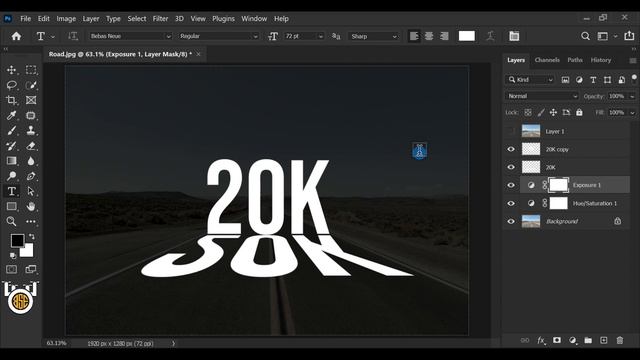The image size is (640, 360).
Task: Add layer mask at panel bottom
Action: [x=557, y=340]
